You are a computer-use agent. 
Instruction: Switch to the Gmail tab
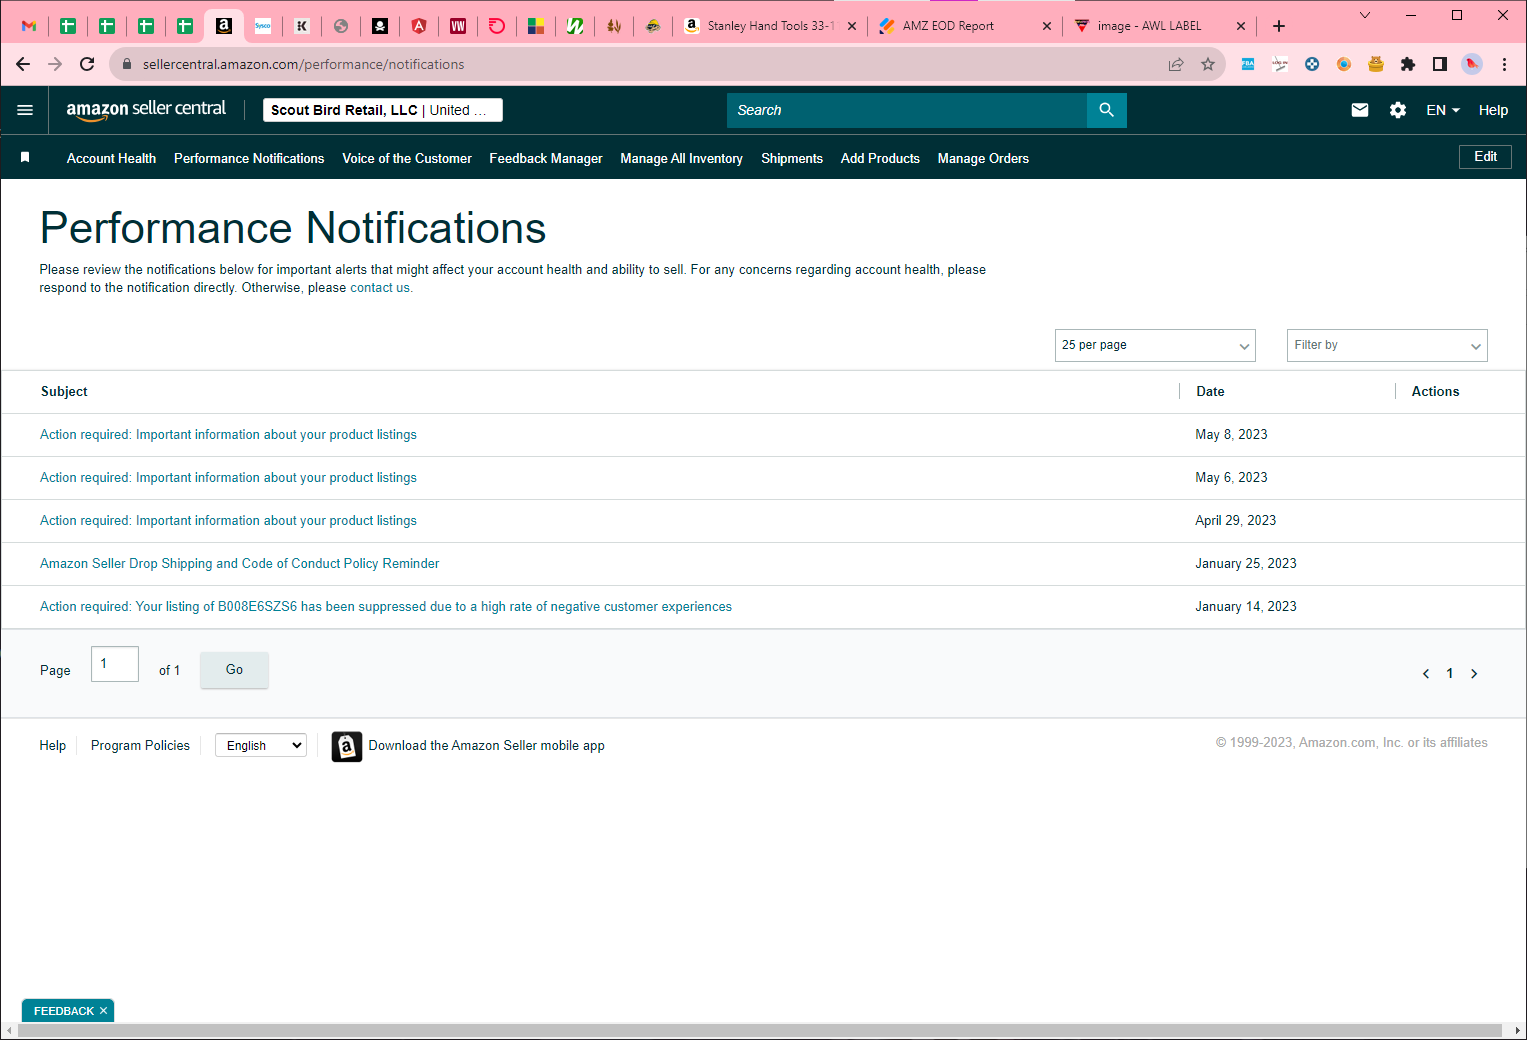29,26
